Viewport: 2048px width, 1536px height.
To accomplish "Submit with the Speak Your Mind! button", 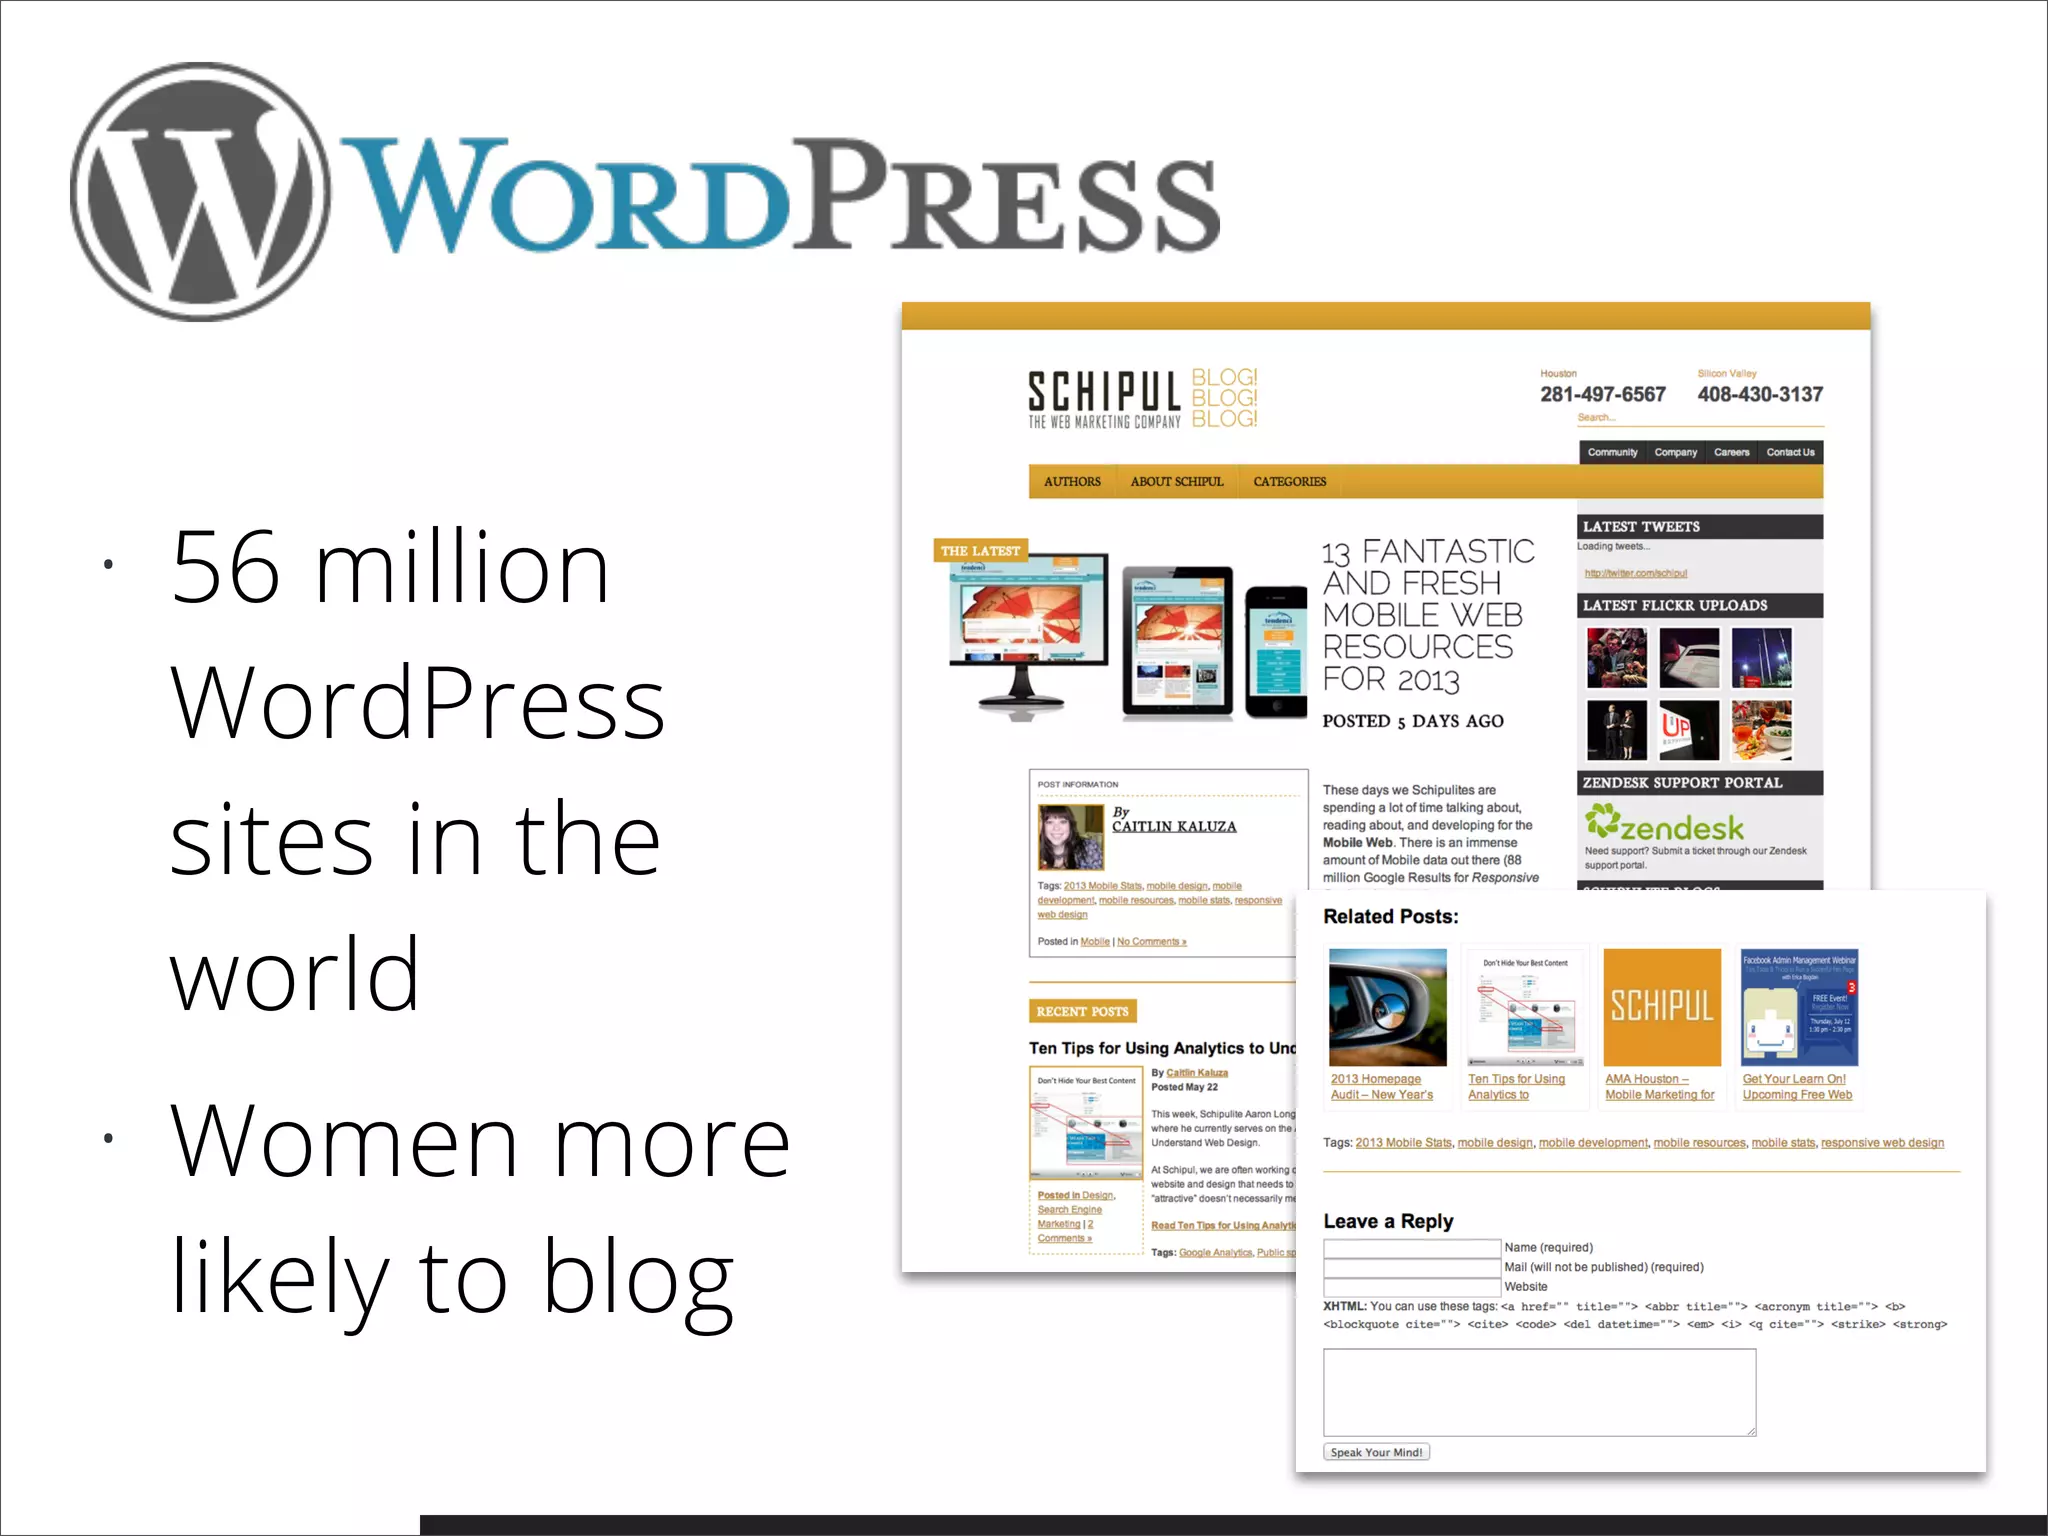I will click(1376, 1452).
